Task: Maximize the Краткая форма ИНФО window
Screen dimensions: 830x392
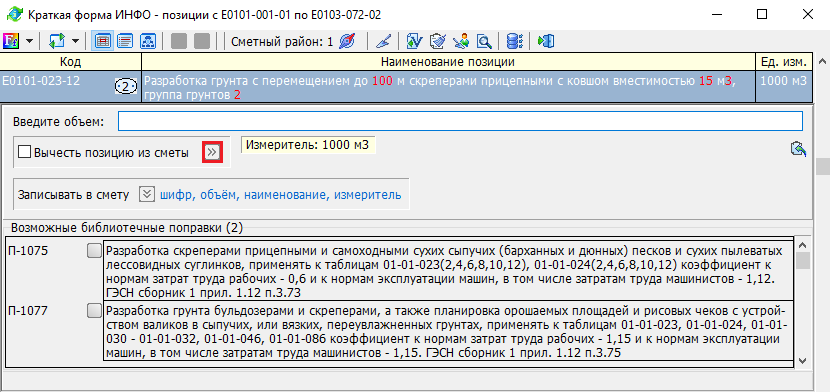Action: pos(762,15)
